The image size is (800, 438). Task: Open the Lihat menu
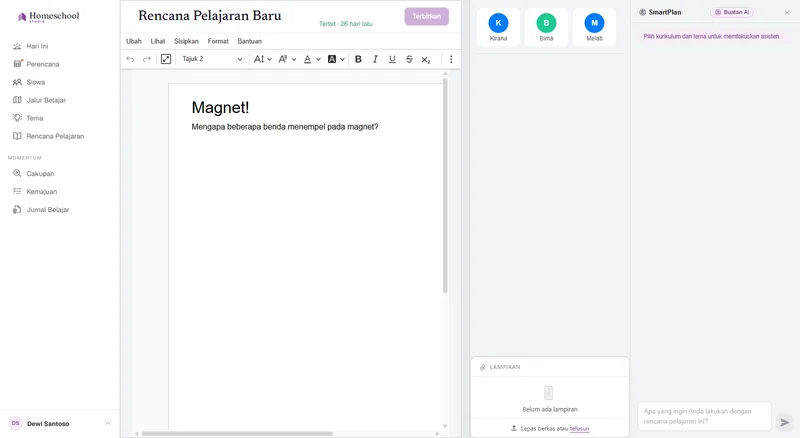coord(158,41)
